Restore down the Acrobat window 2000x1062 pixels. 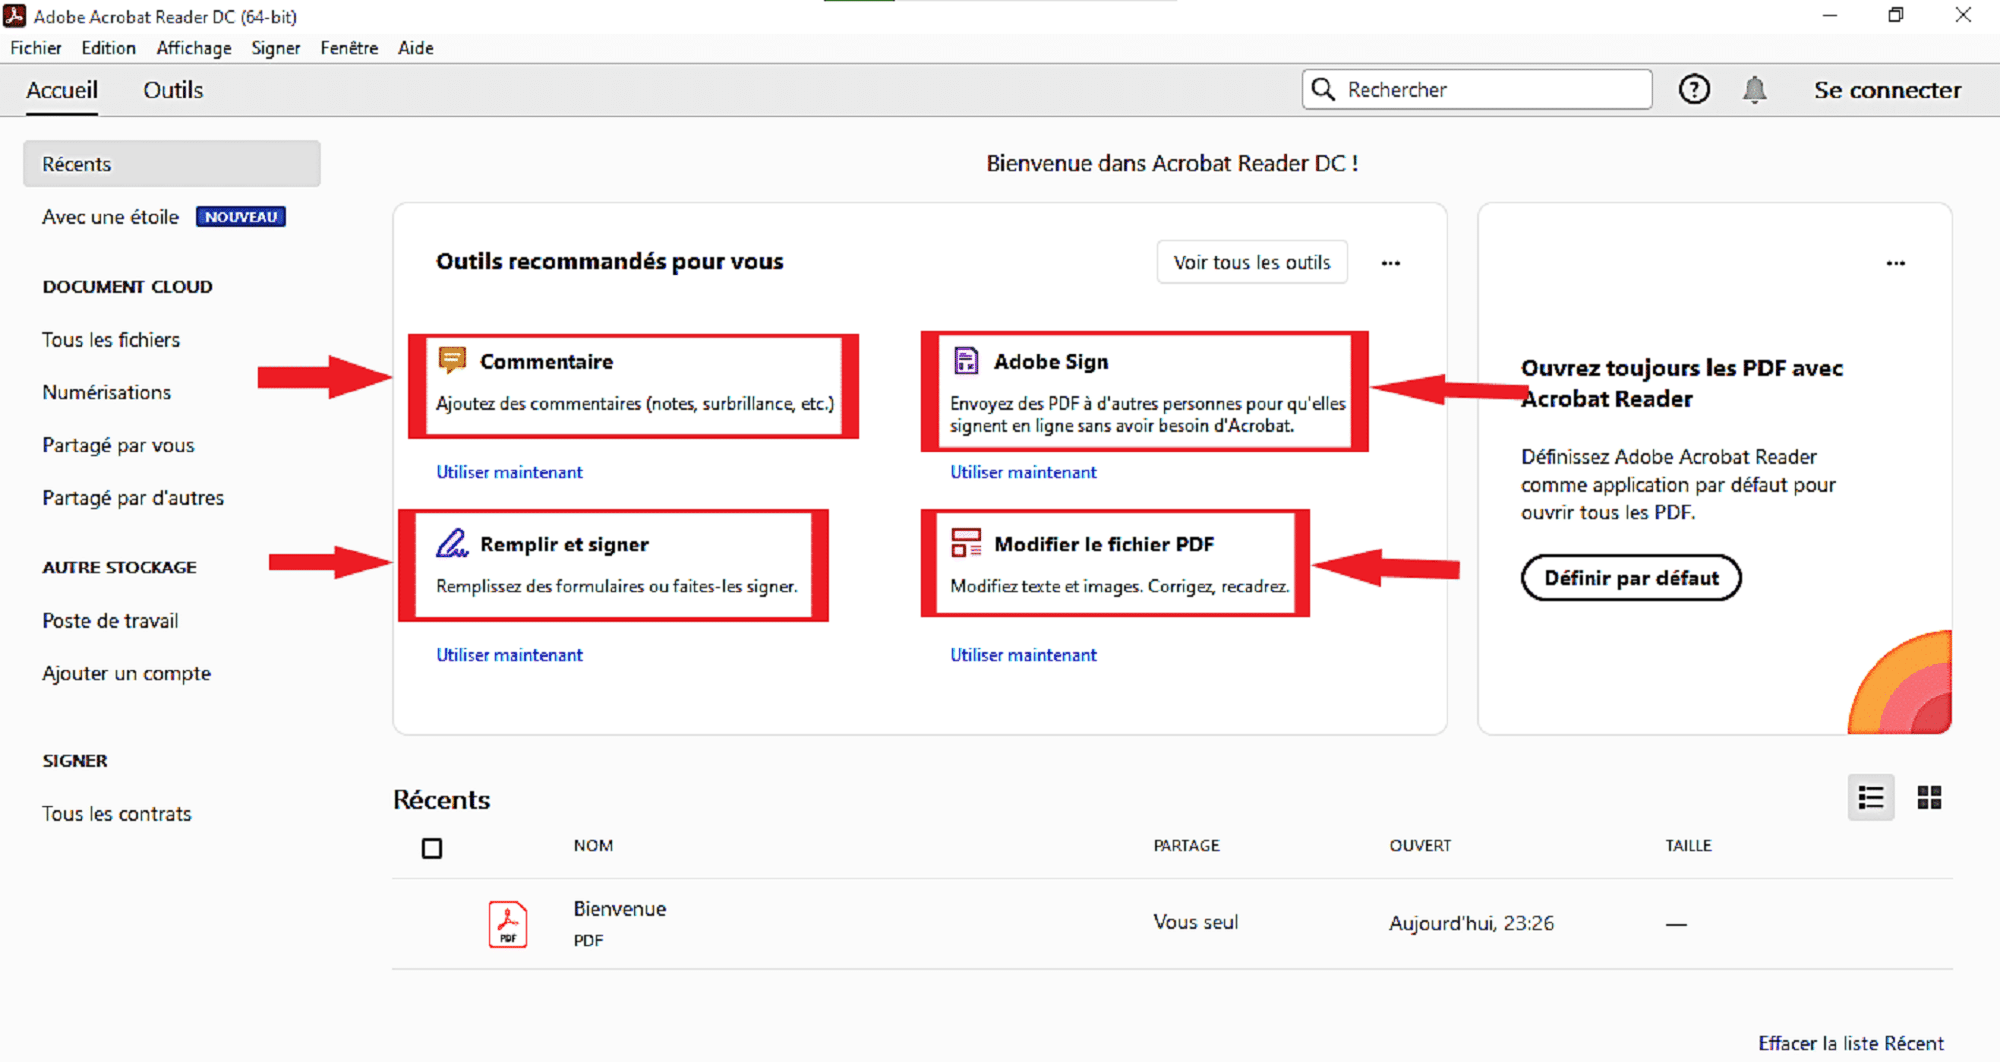coord(1896,15)
